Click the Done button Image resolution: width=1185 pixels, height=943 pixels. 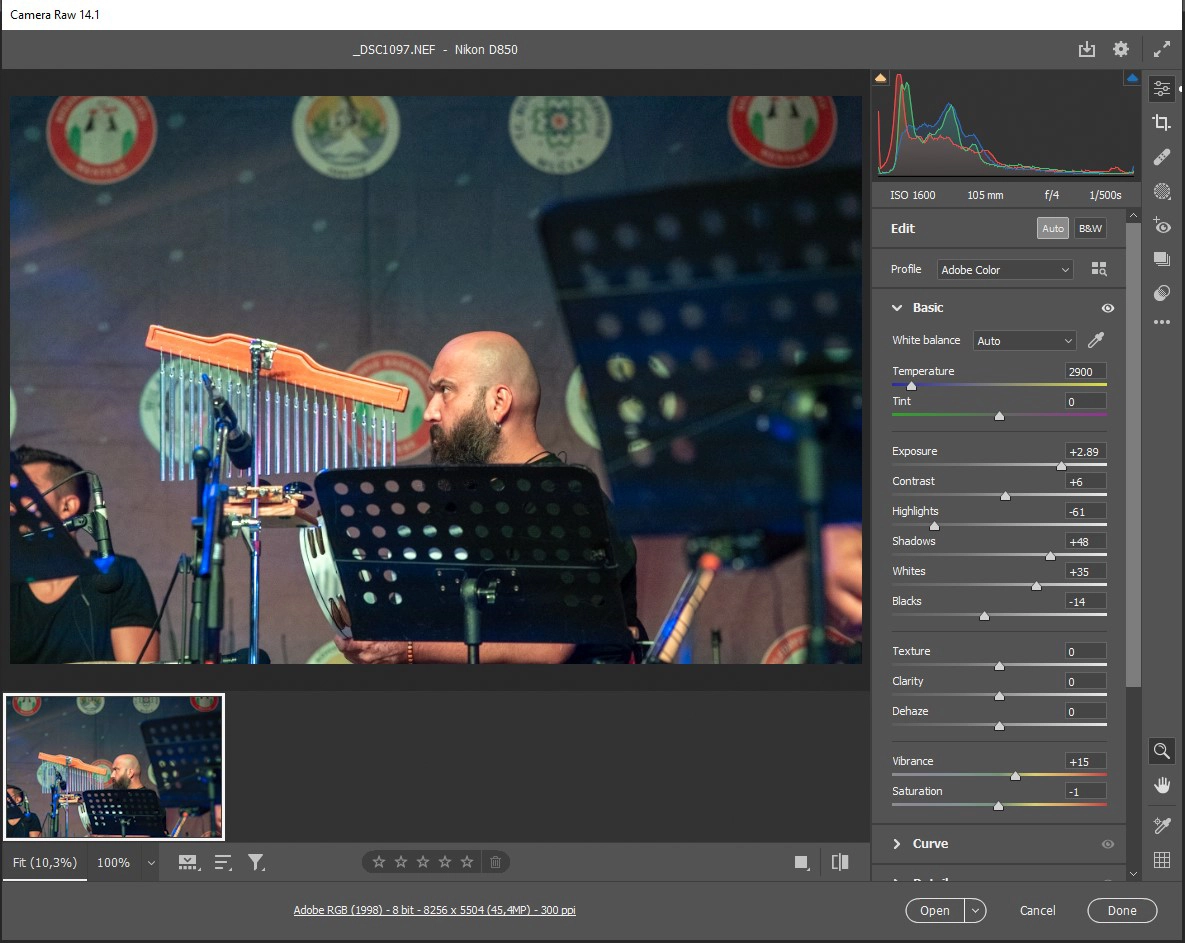pyautogui.click(x=1122, y=910)
